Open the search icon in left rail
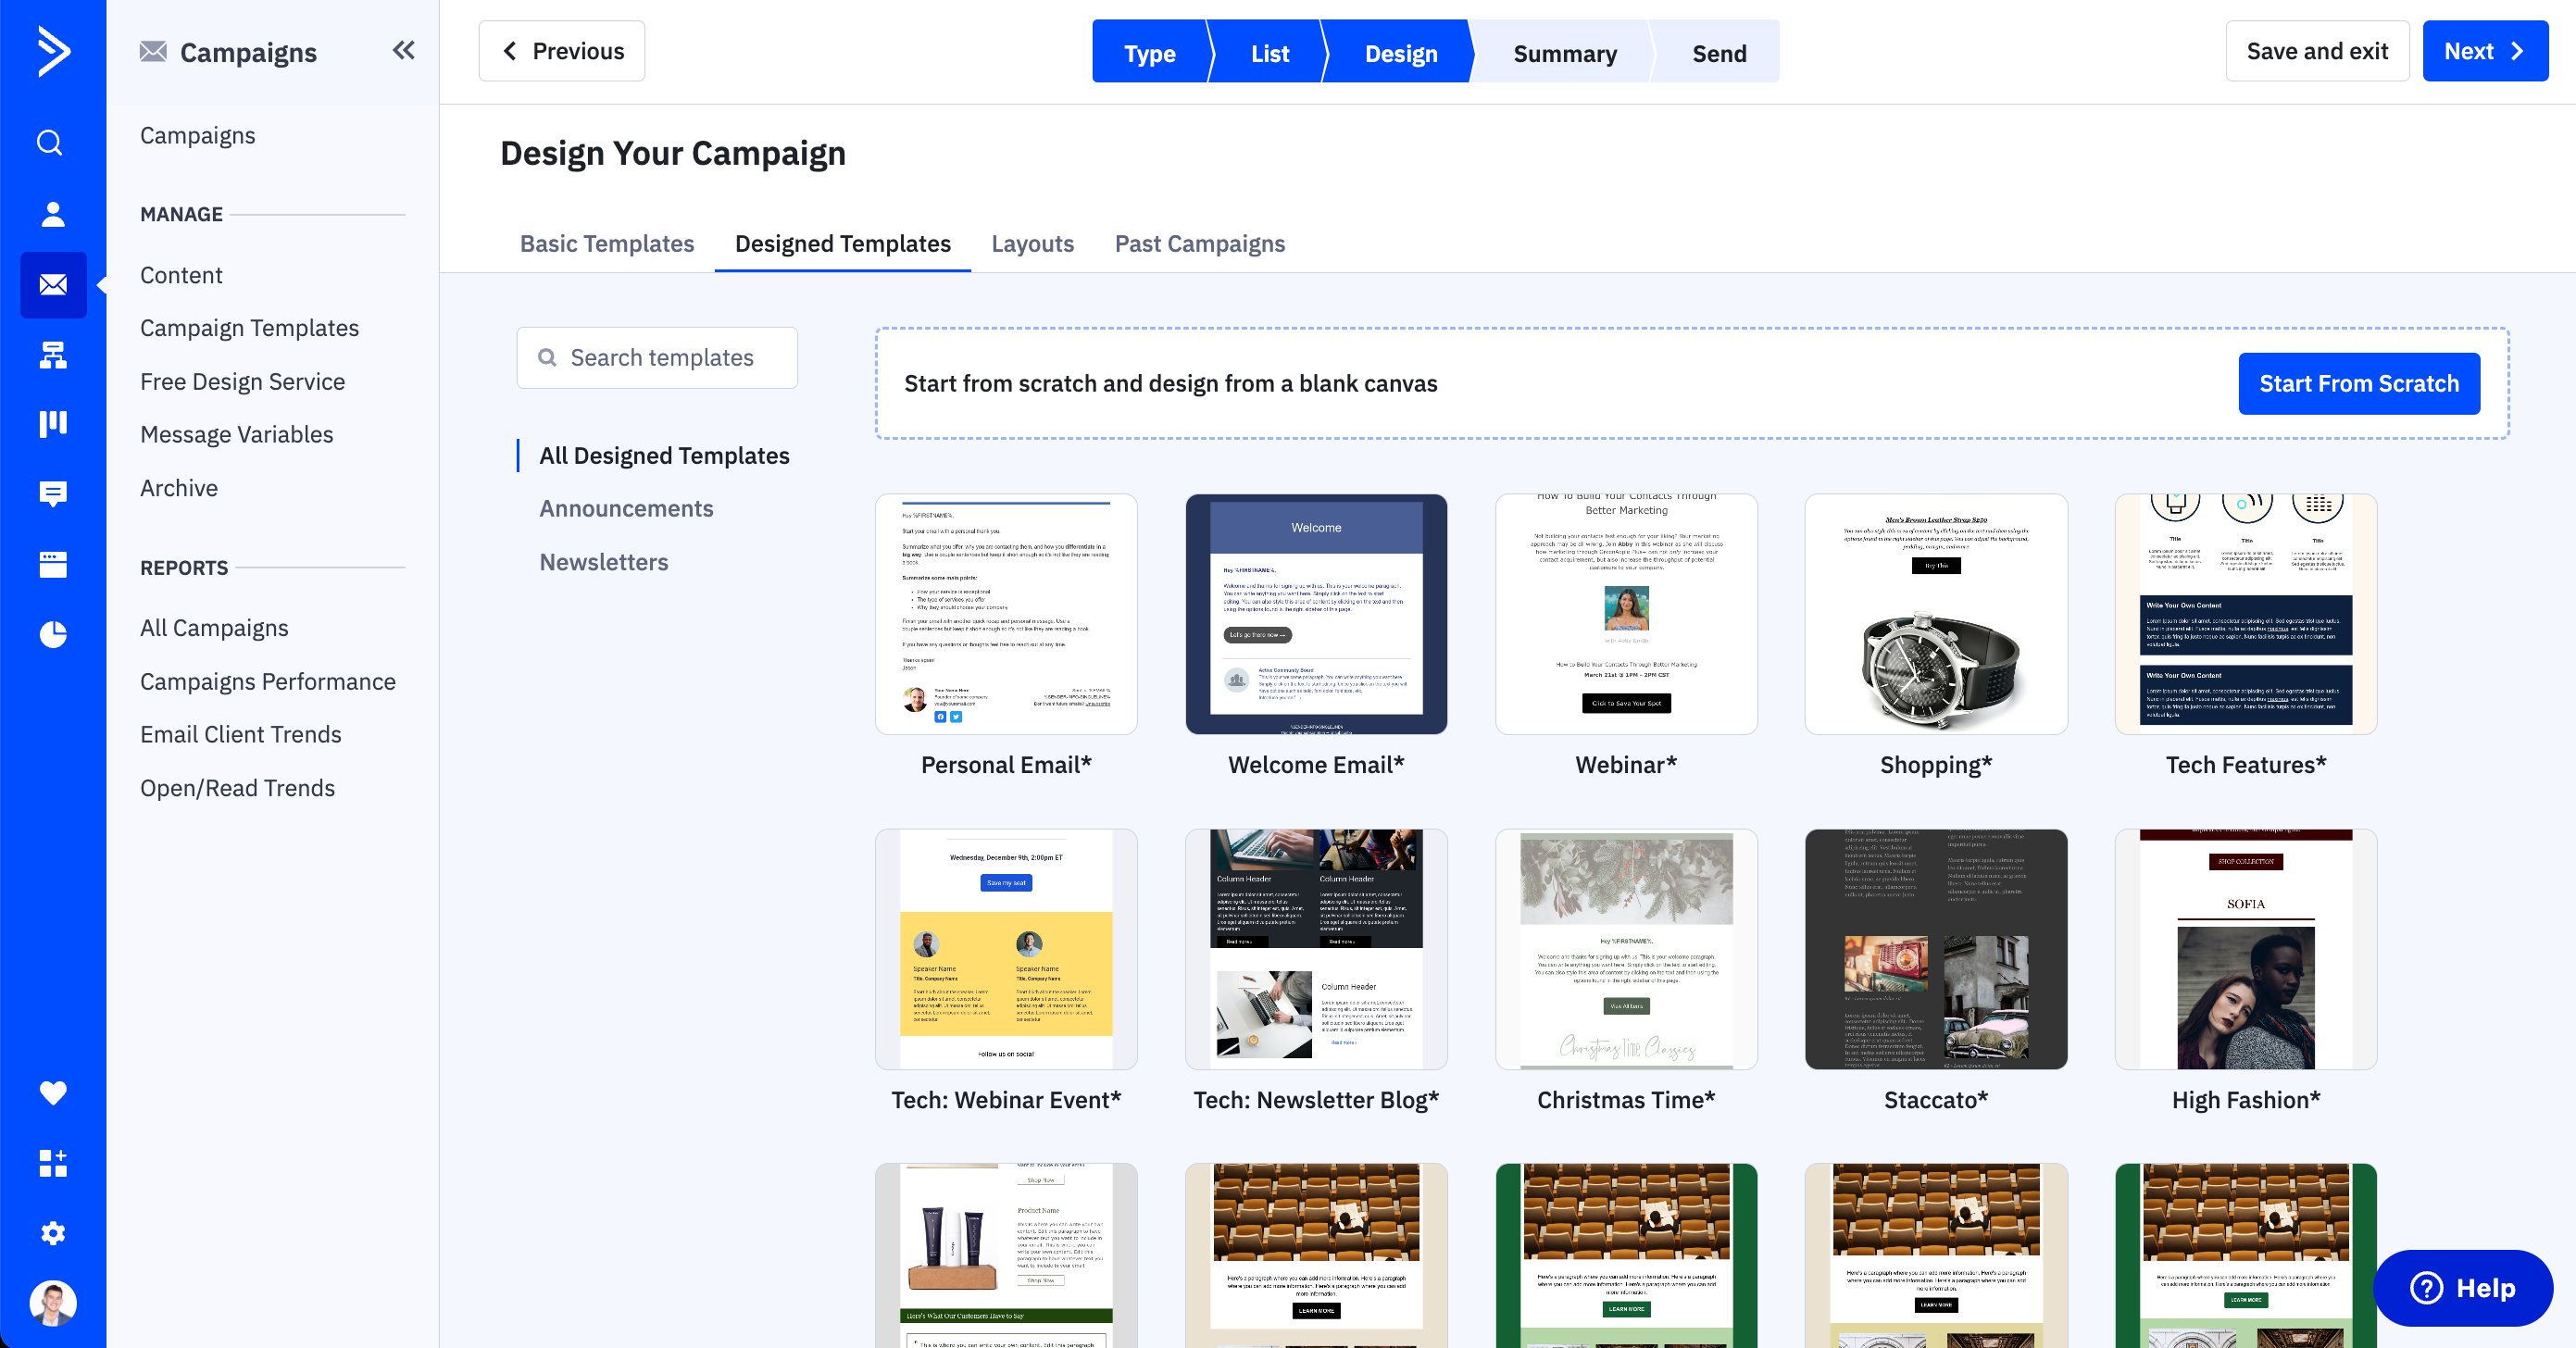The width and height of the screenshot is (2576, 1348). (51, 143)
